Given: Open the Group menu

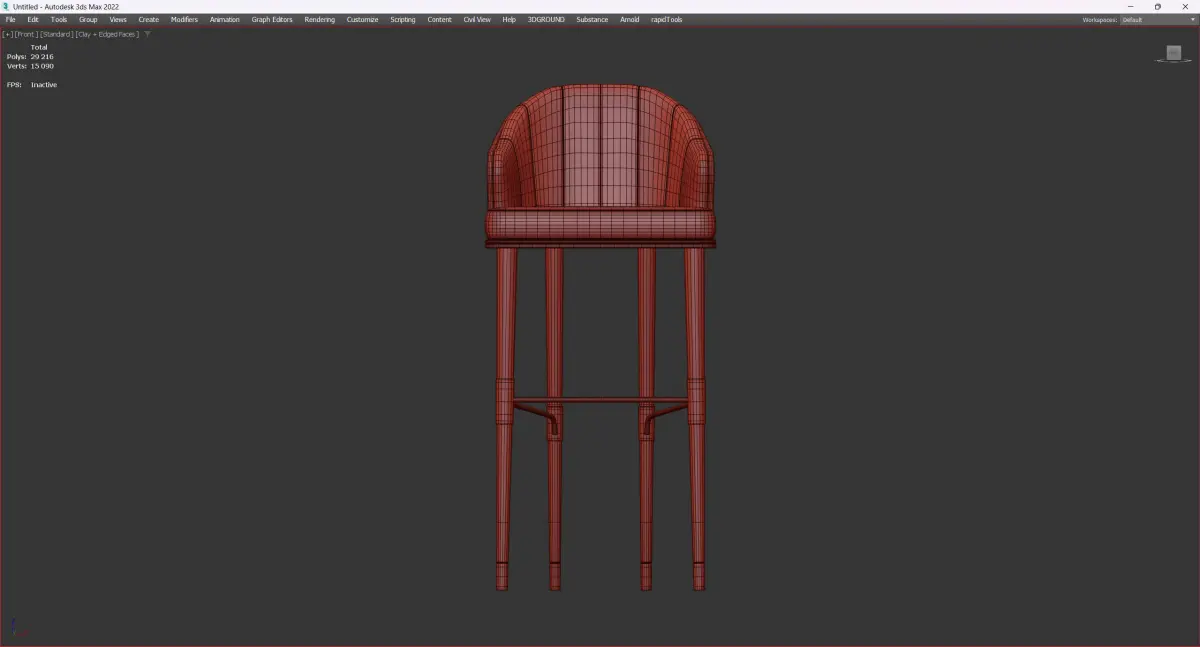Looking at the screenshot, I should pos(88,19).
